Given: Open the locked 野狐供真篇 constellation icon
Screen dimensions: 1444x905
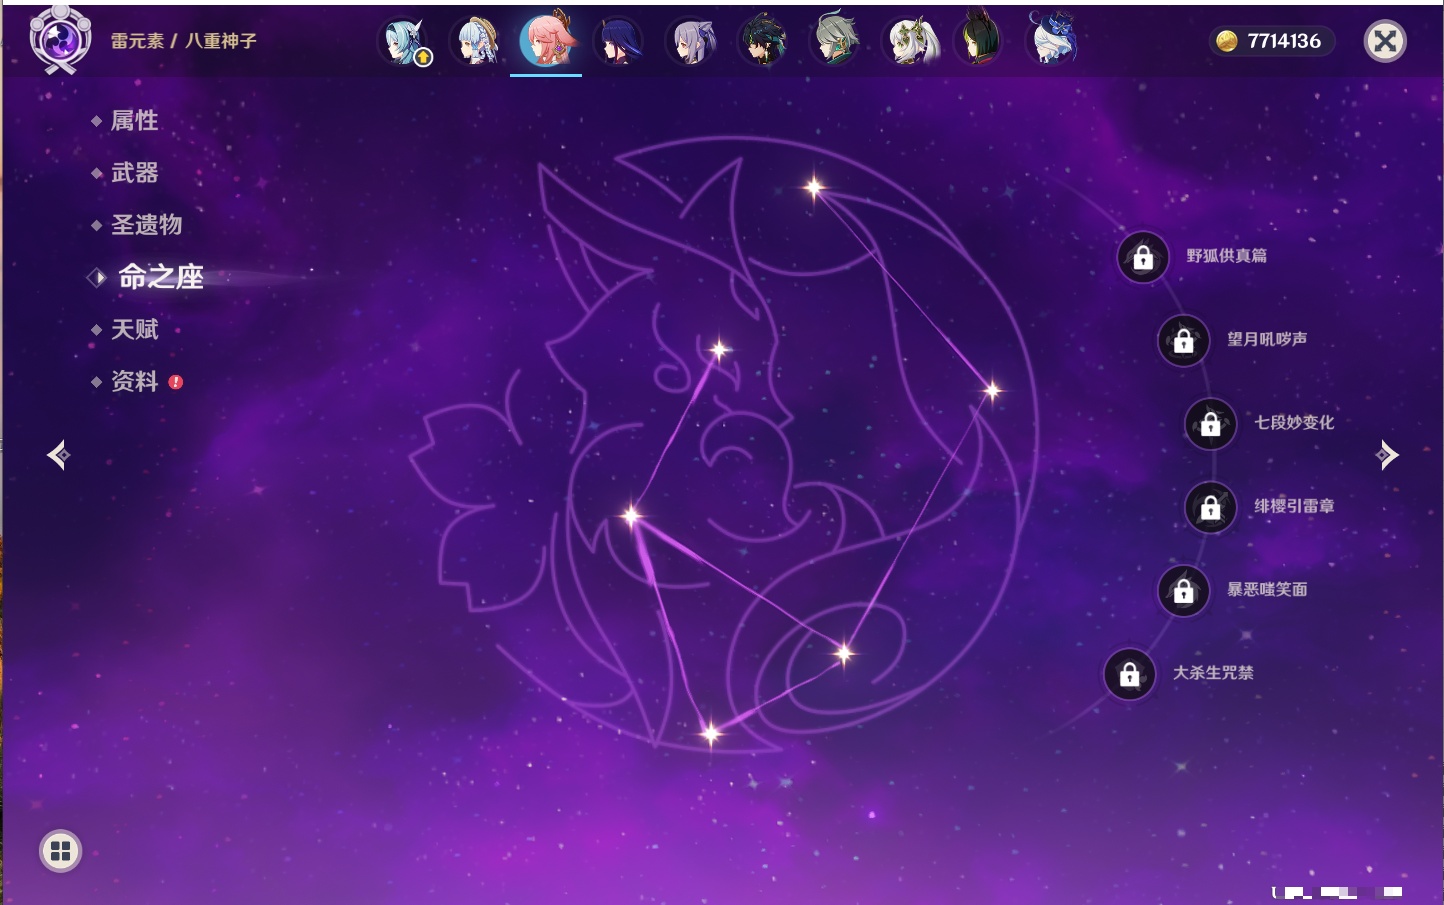Looking at the screenshot, I should click(x=1143, y=258).
